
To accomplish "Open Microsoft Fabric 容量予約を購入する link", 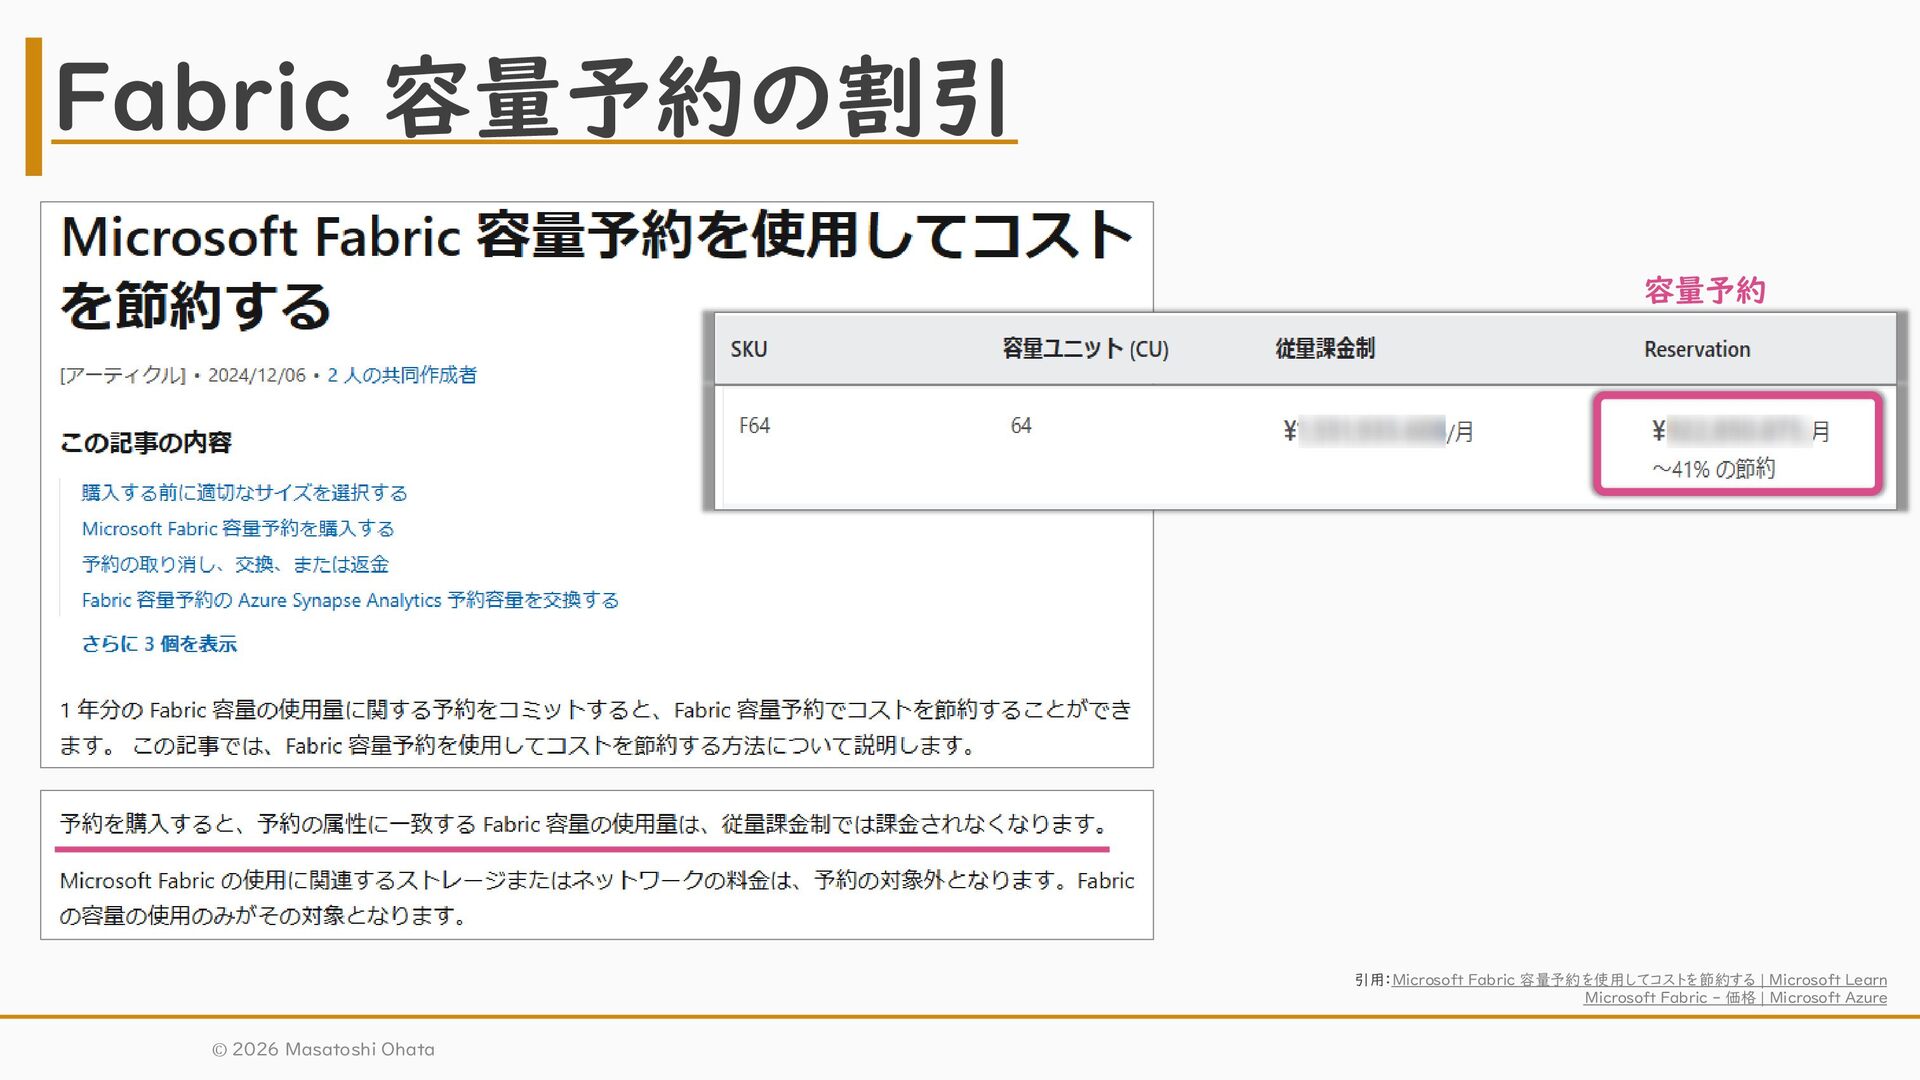I will (x=238, y=529).
